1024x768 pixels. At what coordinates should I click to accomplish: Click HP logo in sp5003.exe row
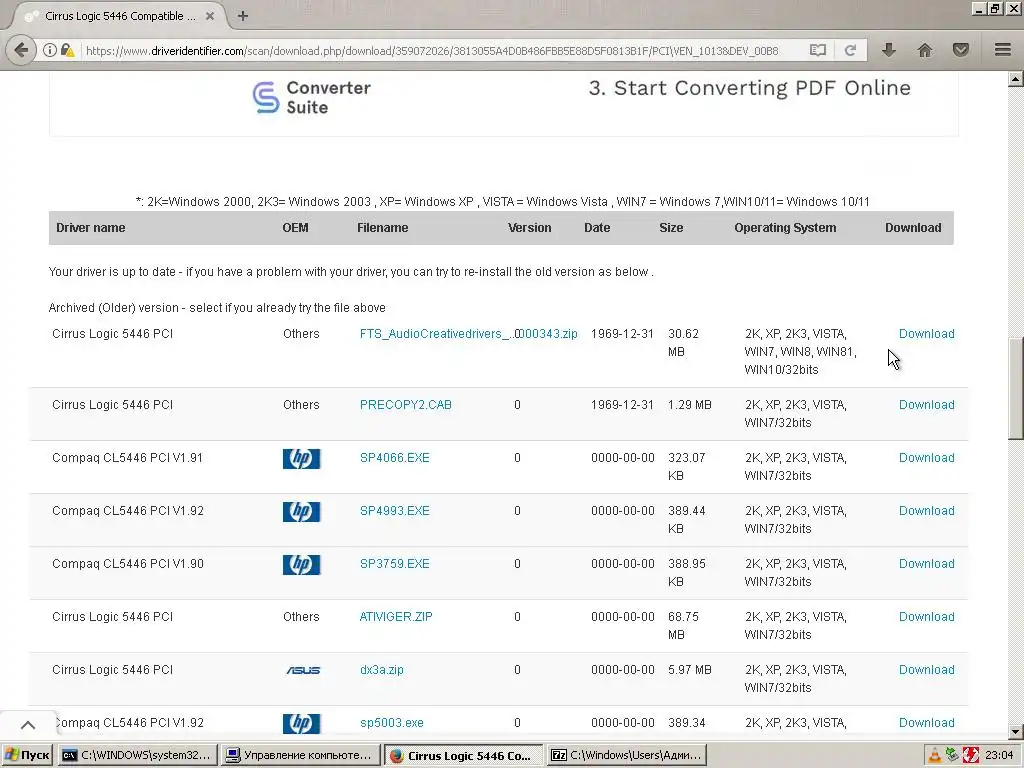[x=301, y=723]
